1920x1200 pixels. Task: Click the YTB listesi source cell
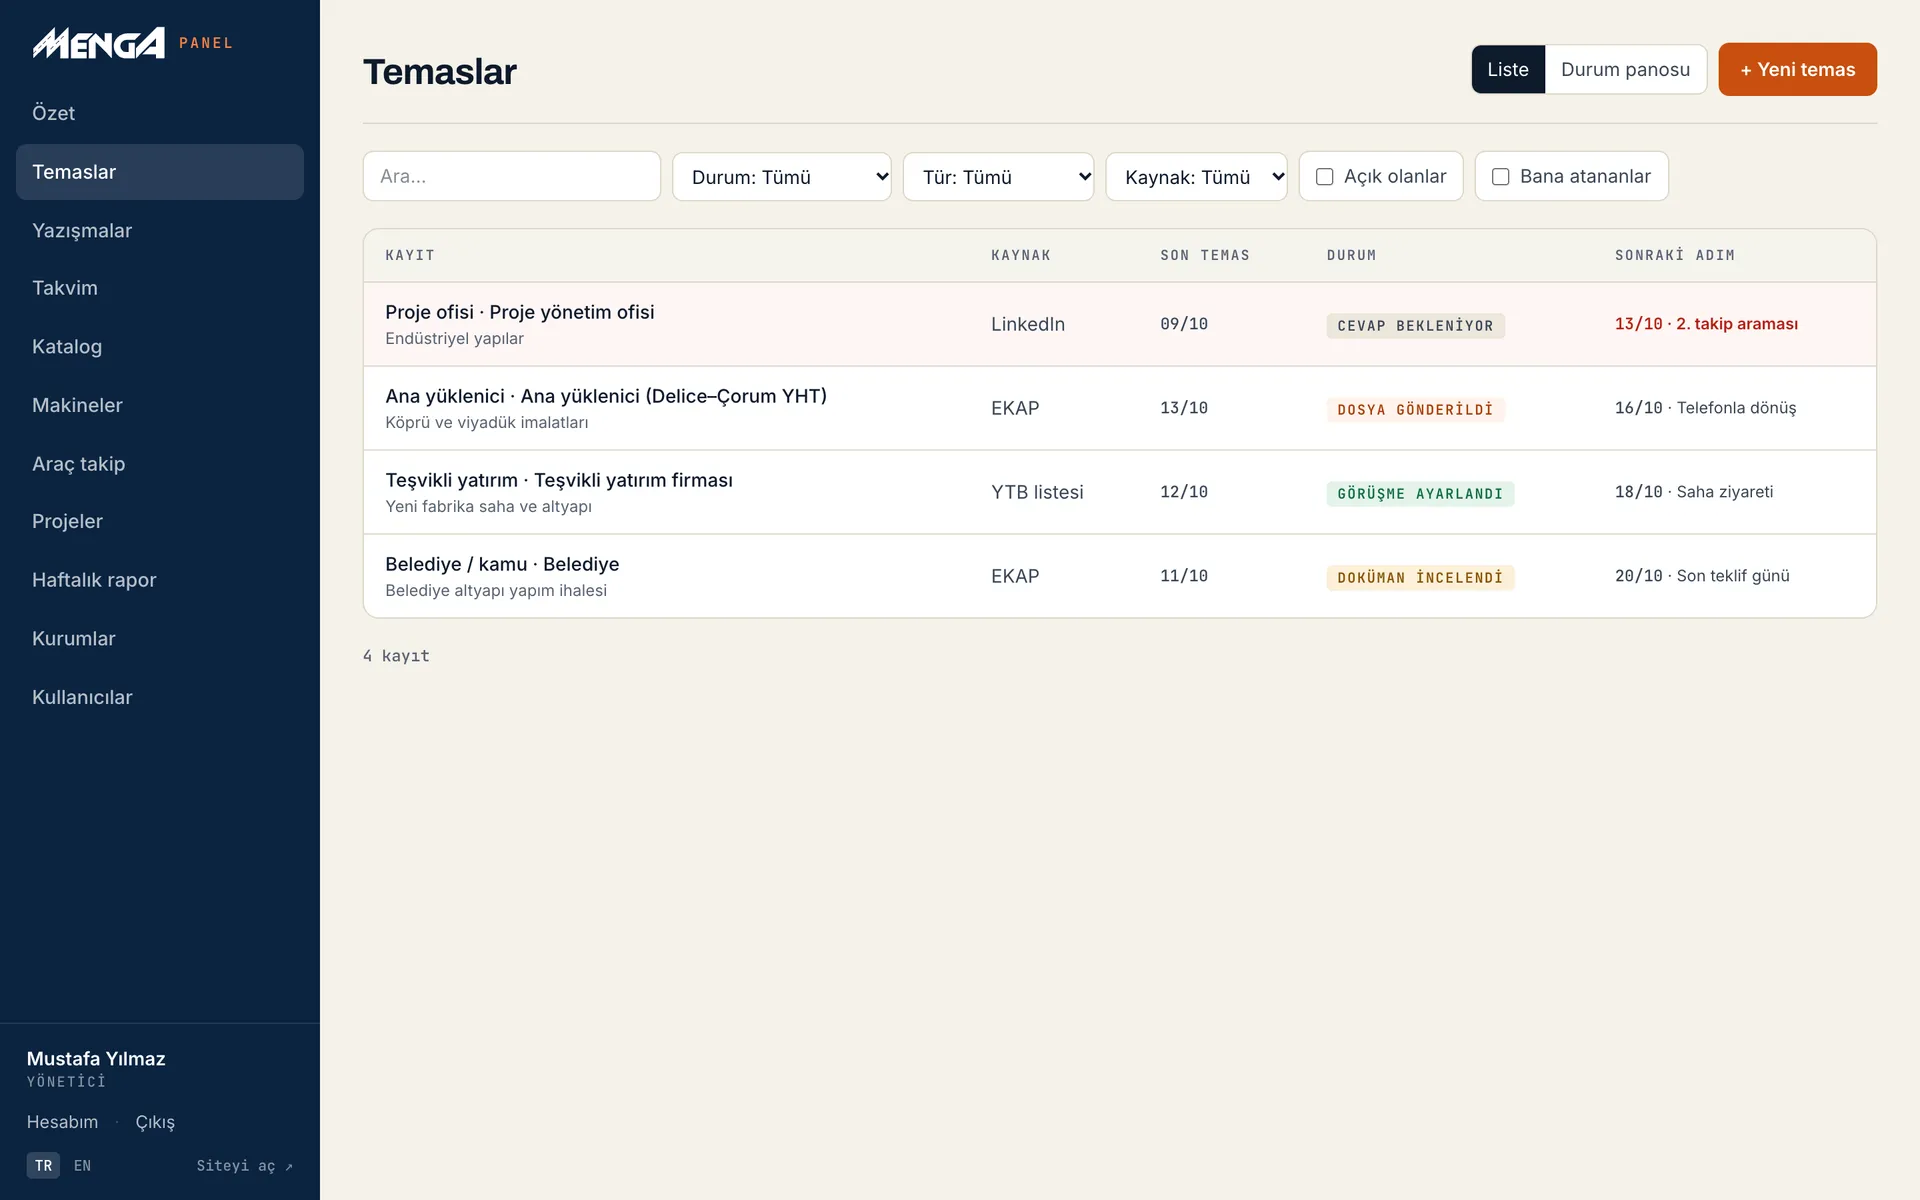[1037, 492]
